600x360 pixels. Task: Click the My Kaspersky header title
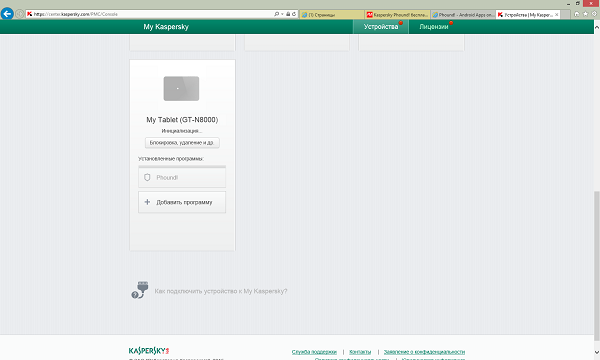(166, 27)
